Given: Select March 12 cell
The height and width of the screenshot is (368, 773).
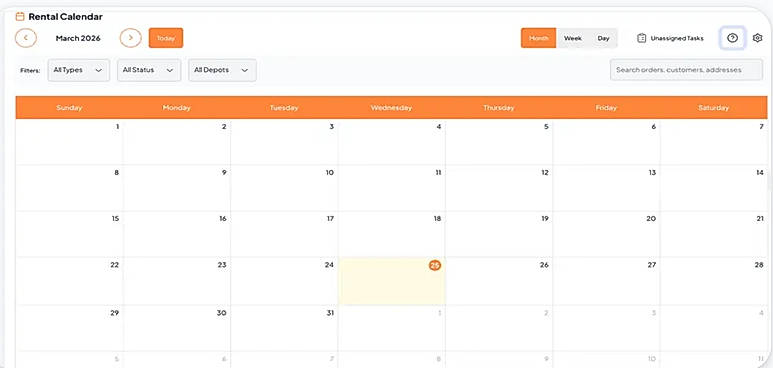Looking at the screenshot, I should click(499, 188).
